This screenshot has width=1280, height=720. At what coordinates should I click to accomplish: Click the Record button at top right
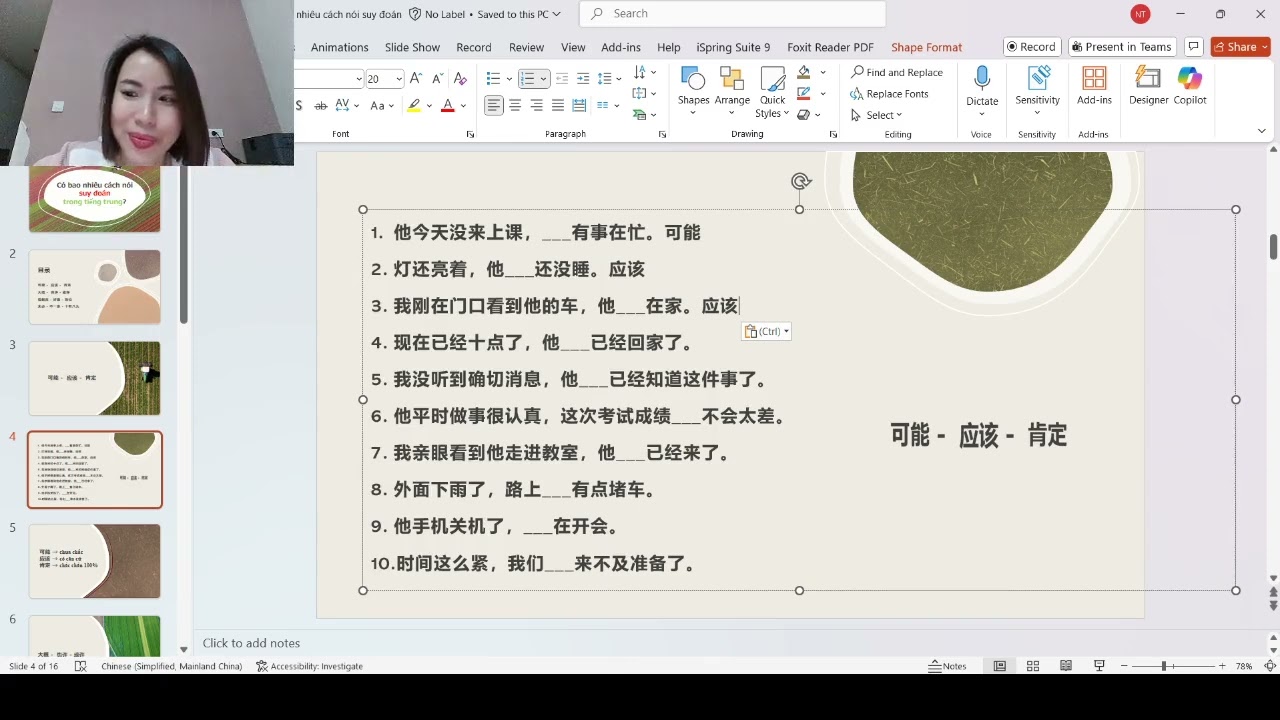[1031, 47]
